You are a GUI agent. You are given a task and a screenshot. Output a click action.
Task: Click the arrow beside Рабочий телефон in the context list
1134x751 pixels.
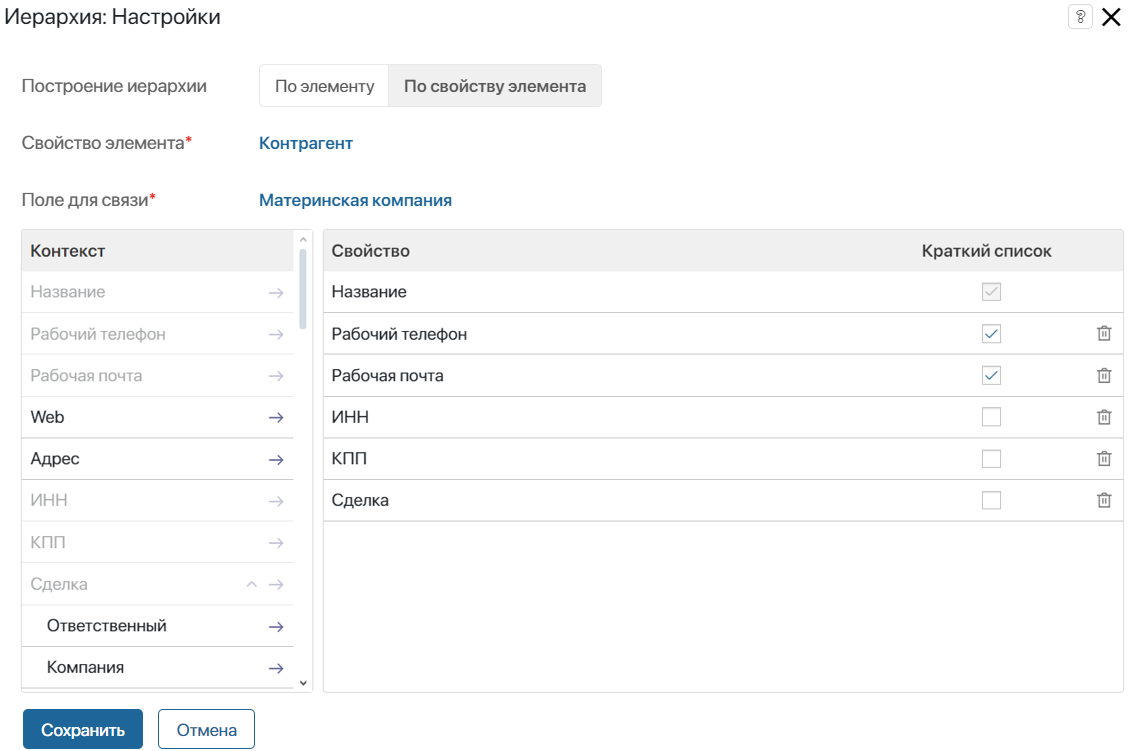pyautogui.click(x=276, y=334)
